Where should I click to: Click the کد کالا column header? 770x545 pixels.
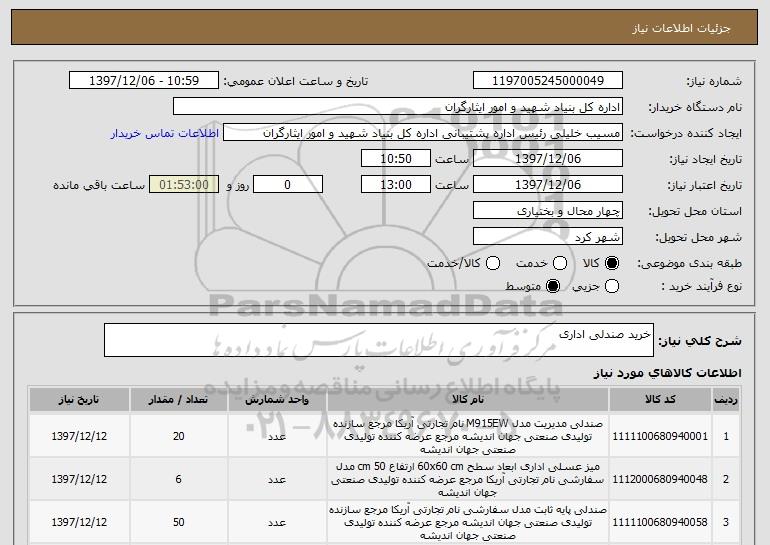click(660, 400)
